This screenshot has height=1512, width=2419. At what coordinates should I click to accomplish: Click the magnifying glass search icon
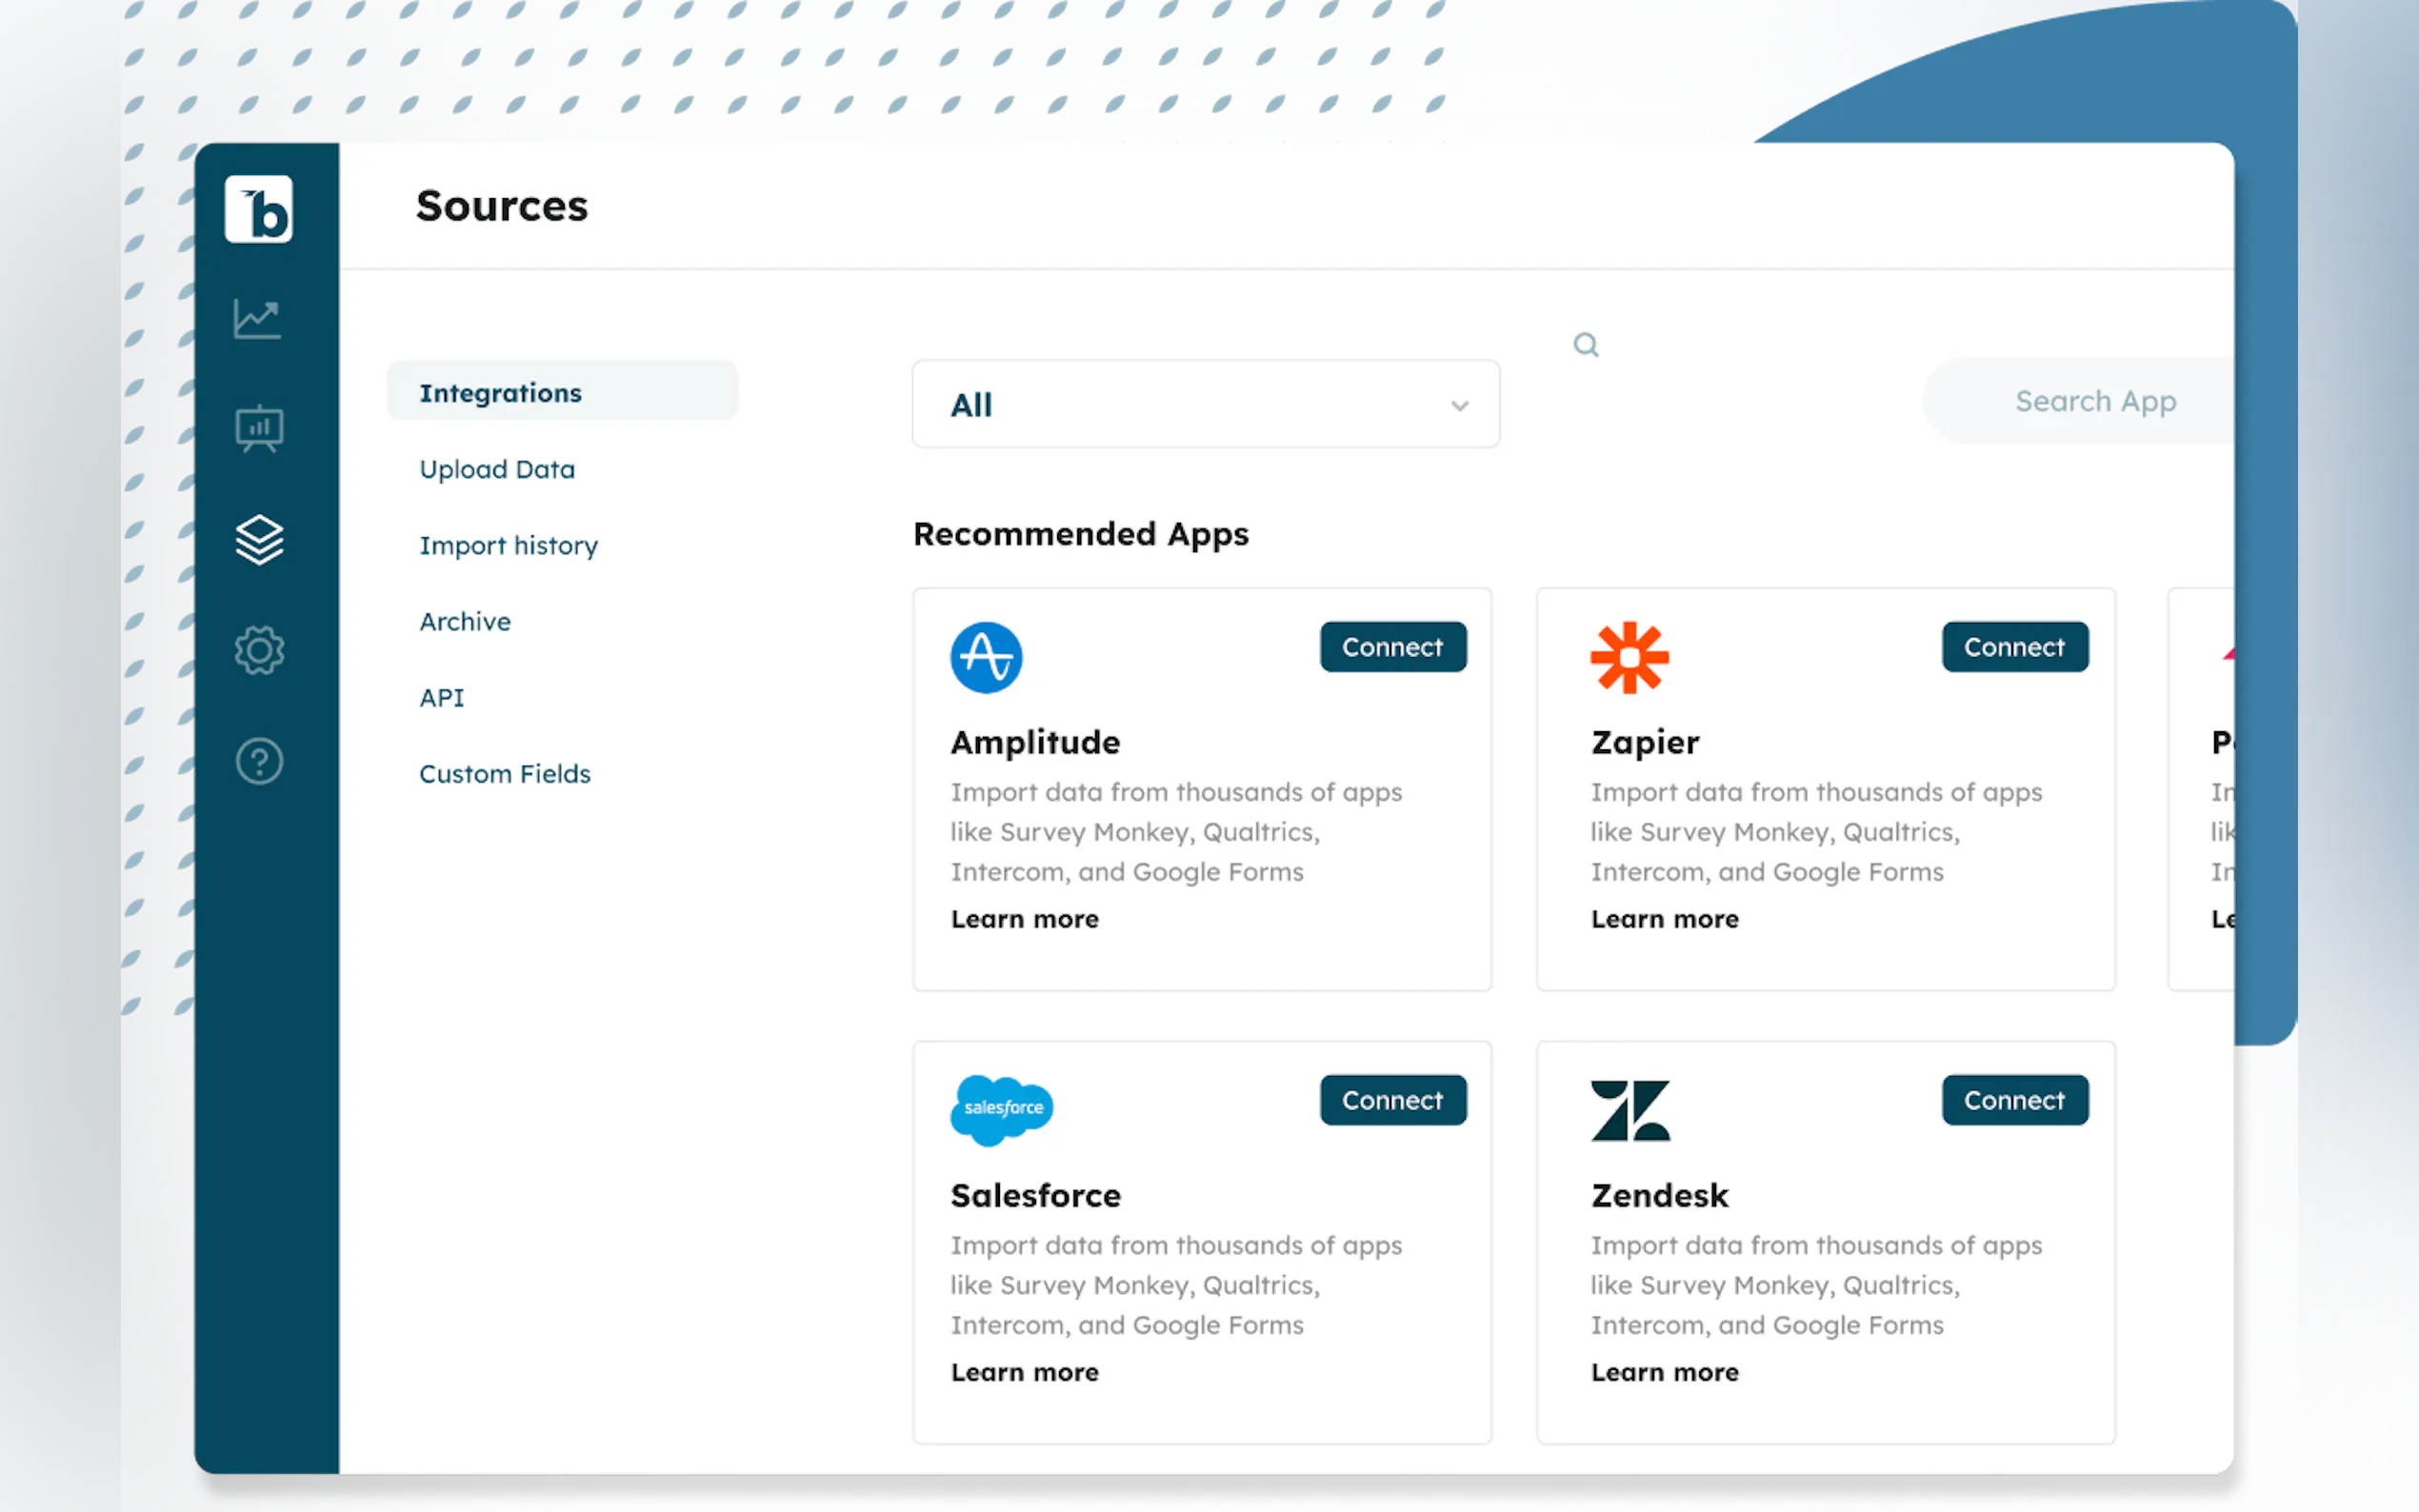[x=1585, y=345]
